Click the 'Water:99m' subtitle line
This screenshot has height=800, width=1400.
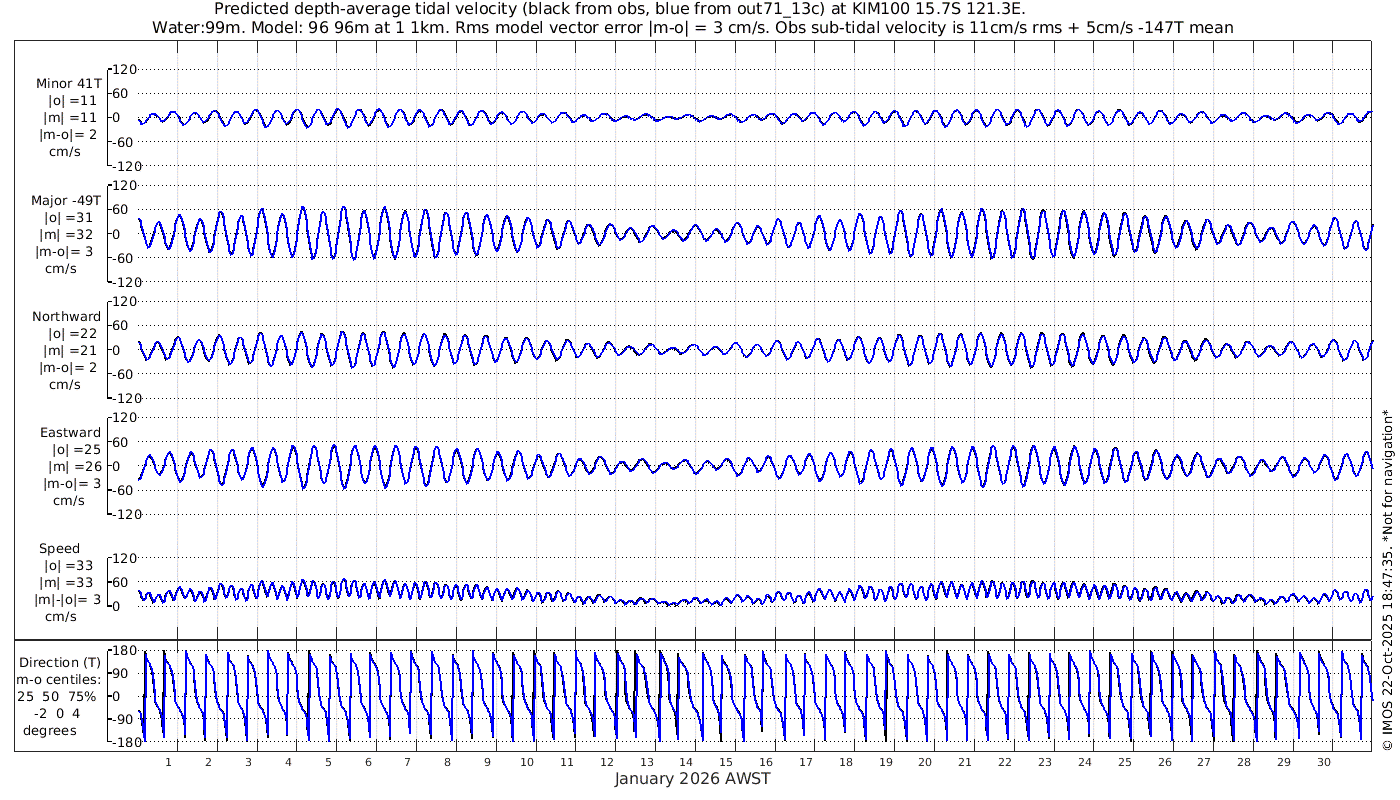point(692,27)
